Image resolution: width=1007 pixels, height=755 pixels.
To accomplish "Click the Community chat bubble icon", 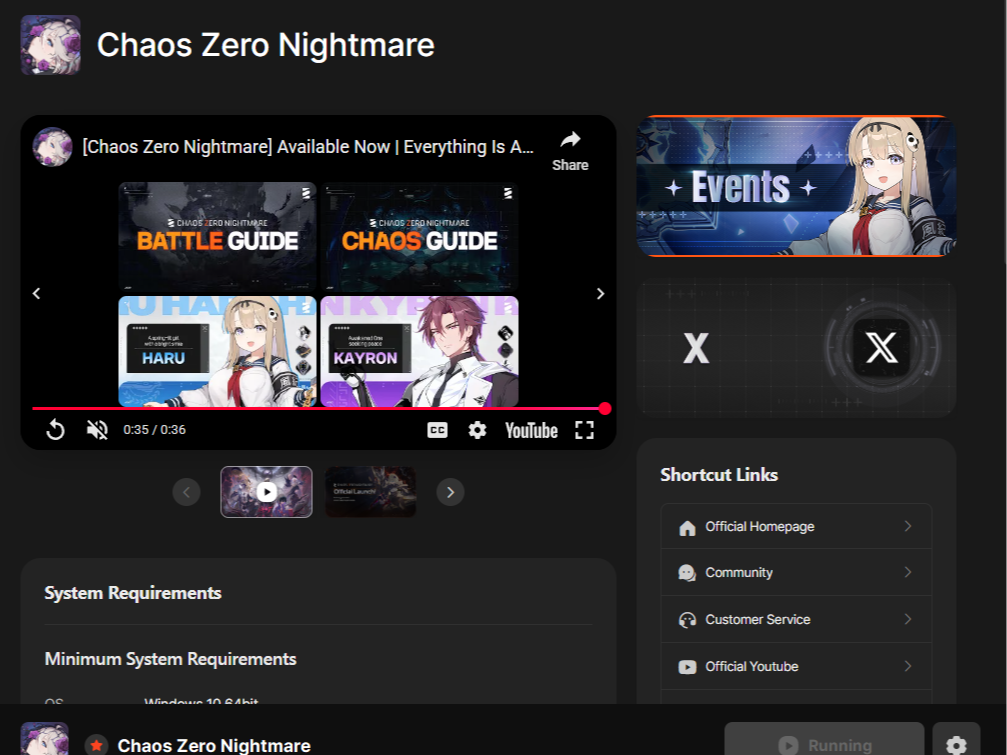I will tap(687, 573).
